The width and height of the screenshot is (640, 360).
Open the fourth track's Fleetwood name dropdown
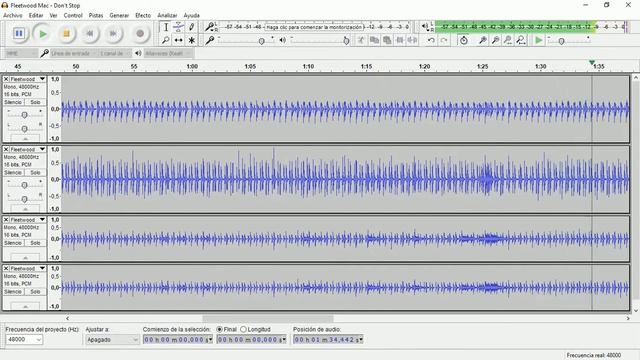point(28,268)
